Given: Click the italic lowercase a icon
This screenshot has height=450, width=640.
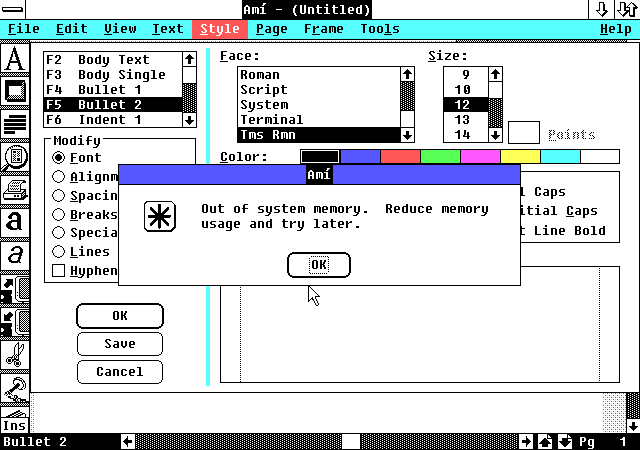Looking at the screenshot, I should pos(15,256).
